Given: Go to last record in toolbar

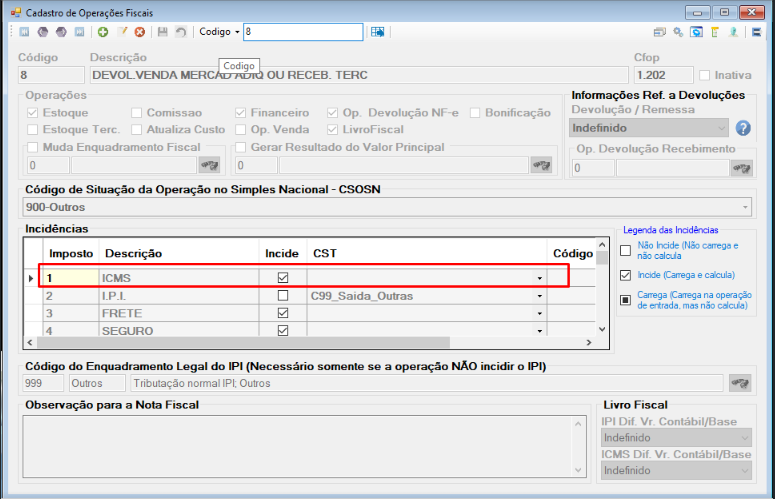Looking at the screenshot, I should 80,32.
